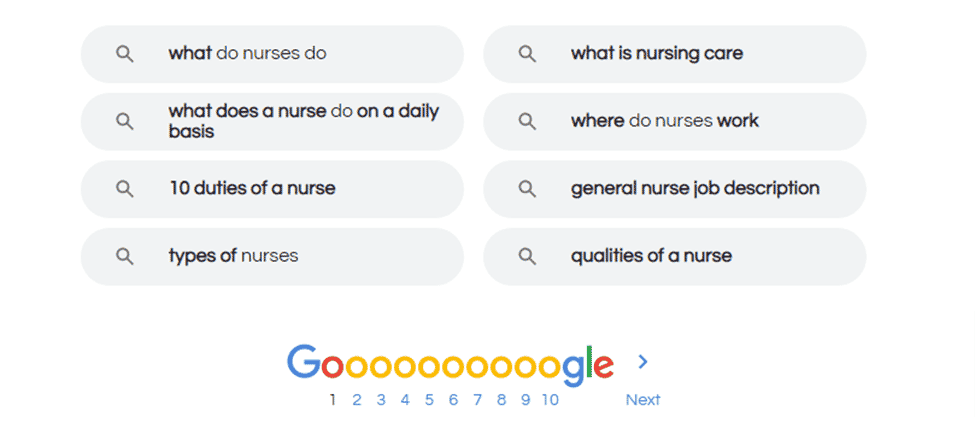Viewport: 975px width, 440px height.
Task: Open the 'Next' results page link
Action: [643, 400]
